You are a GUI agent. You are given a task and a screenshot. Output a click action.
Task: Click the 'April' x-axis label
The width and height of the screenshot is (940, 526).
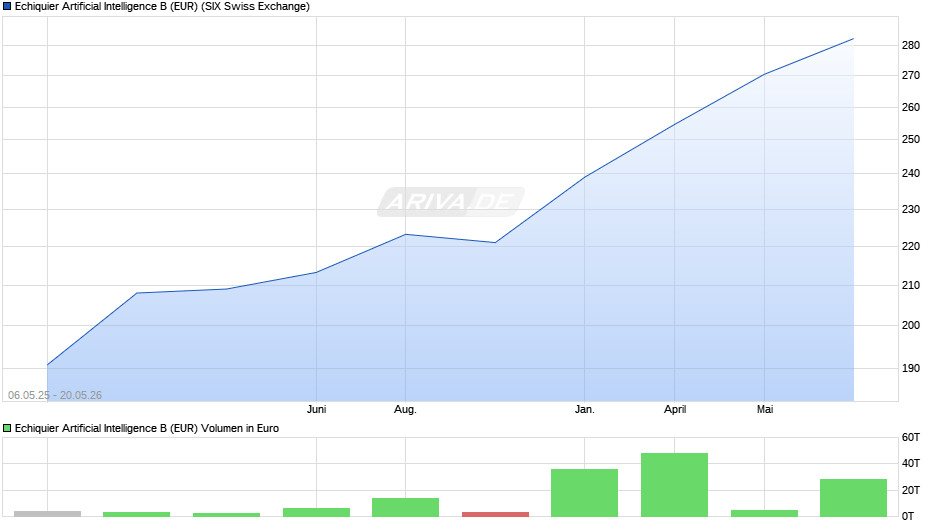click(675, 409)
